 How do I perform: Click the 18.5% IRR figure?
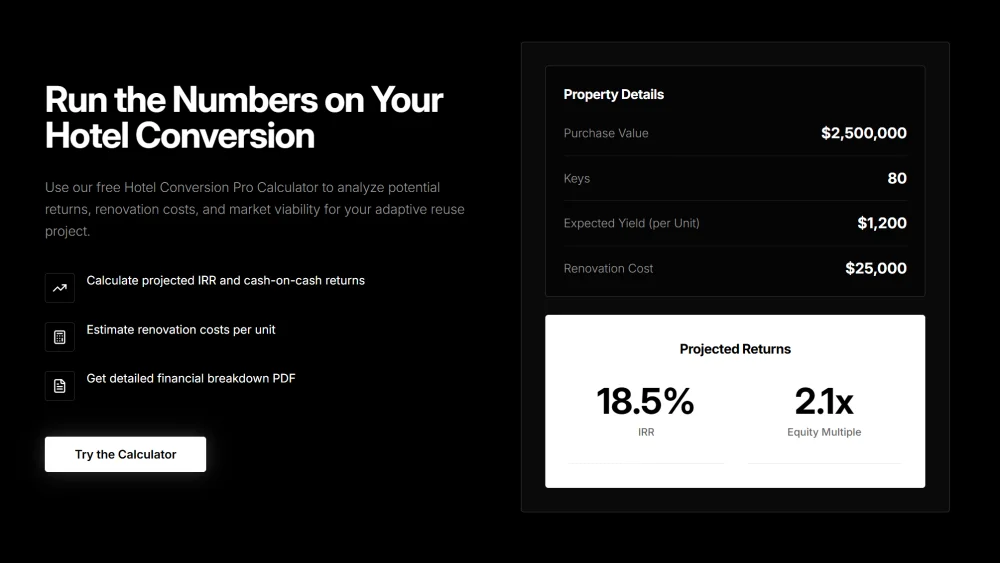tap(645, 401)
